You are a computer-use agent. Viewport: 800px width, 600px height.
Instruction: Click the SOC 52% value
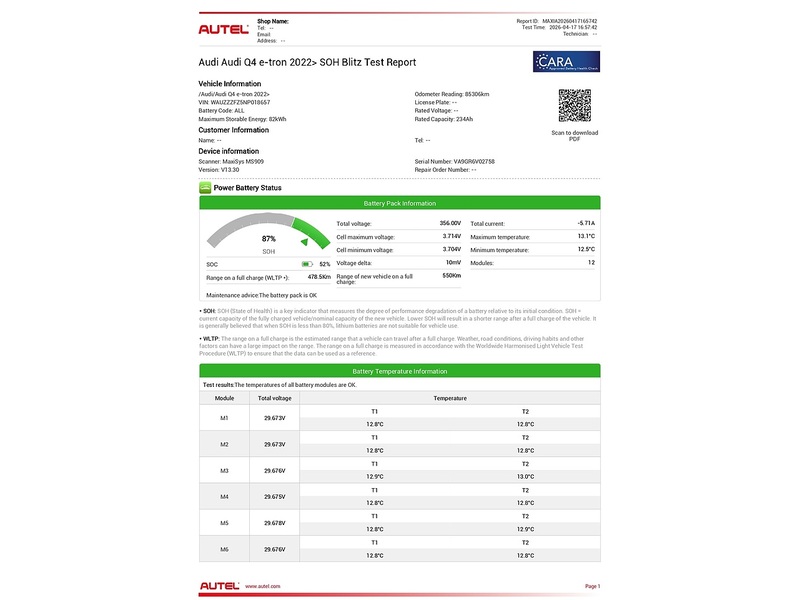point(324,264)
